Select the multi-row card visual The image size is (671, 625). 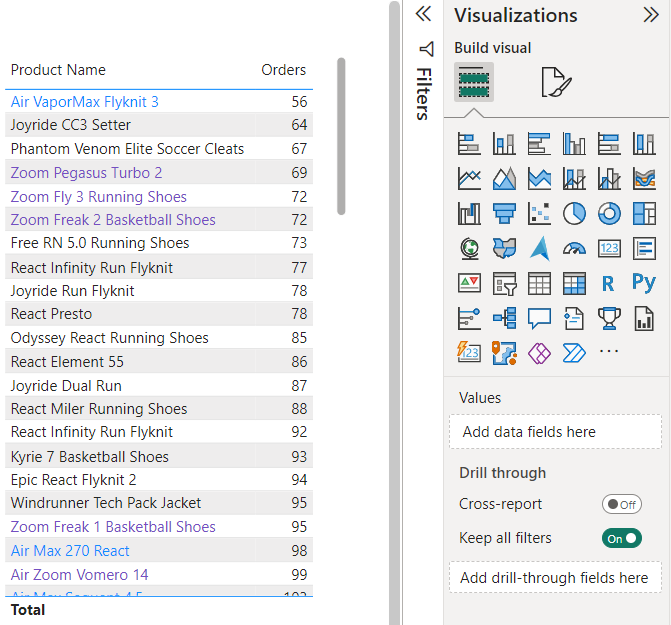coord(644,249)
